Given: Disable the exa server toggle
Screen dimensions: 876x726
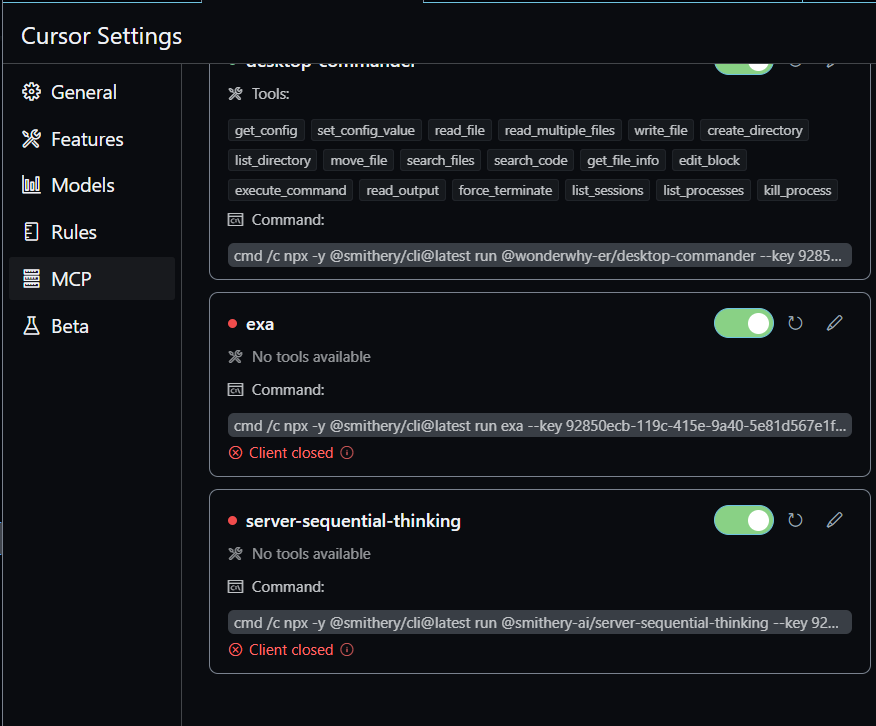Looking at the screenshot, I should (x=744, y=323).
